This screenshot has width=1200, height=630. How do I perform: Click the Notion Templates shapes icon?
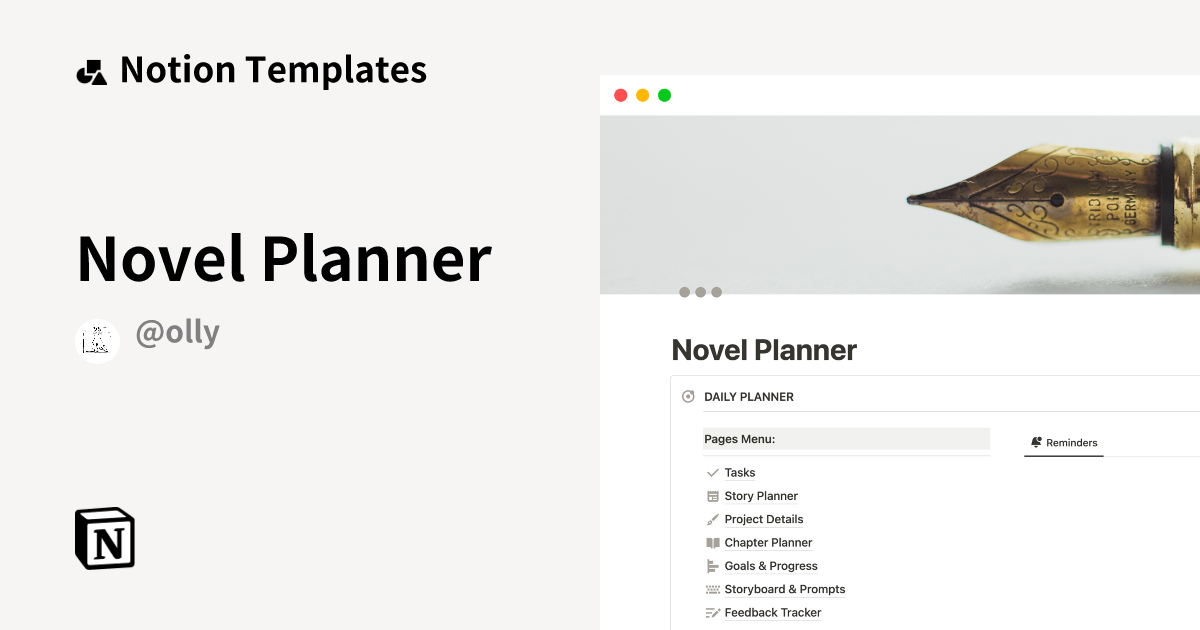tap(91, 71)
